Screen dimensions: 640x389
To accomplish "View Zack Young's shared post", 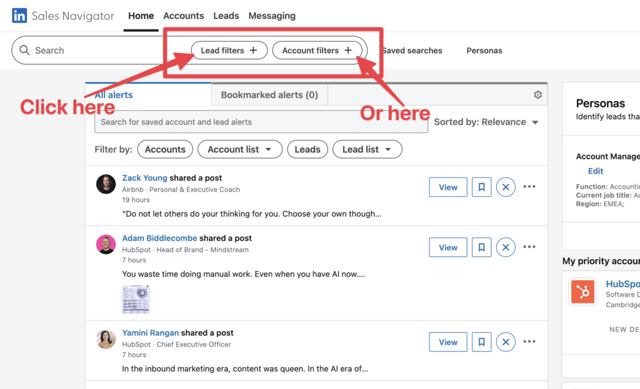I will [x=448, y=187].
